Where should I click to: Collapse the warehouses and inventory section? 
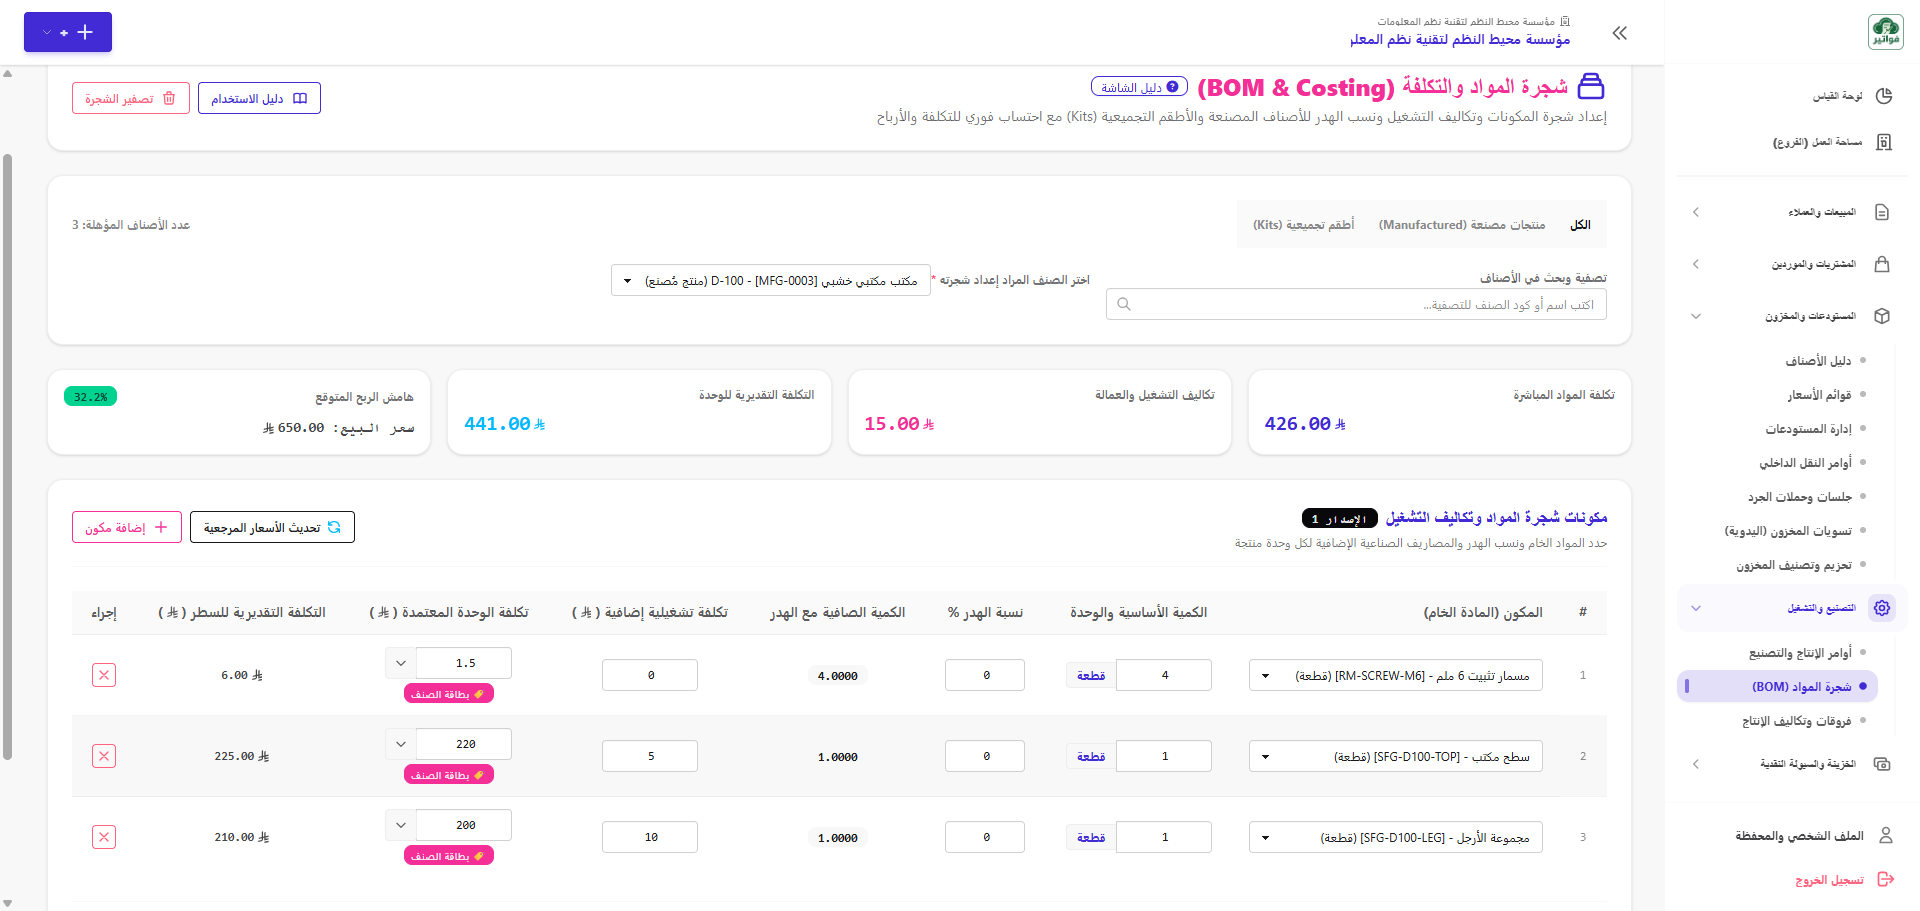click(x=1696, y=316)
